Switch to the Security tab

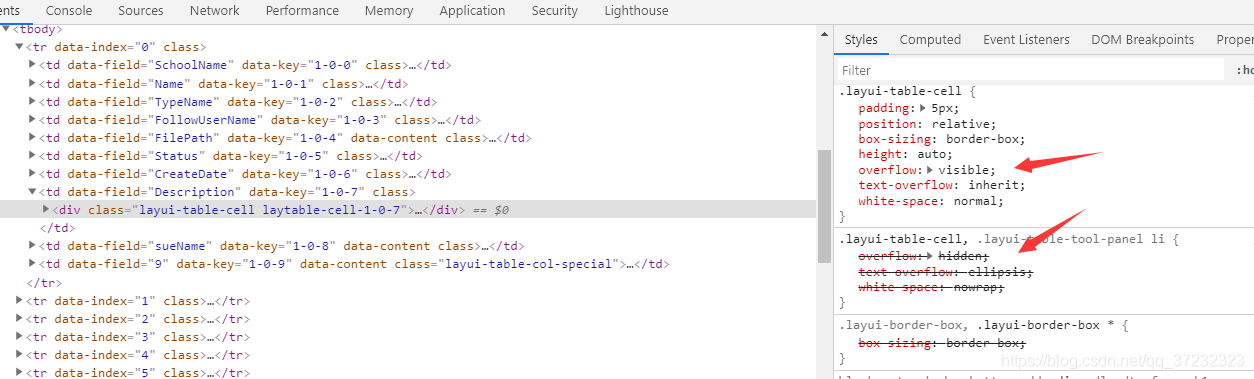tap(555, 10)
